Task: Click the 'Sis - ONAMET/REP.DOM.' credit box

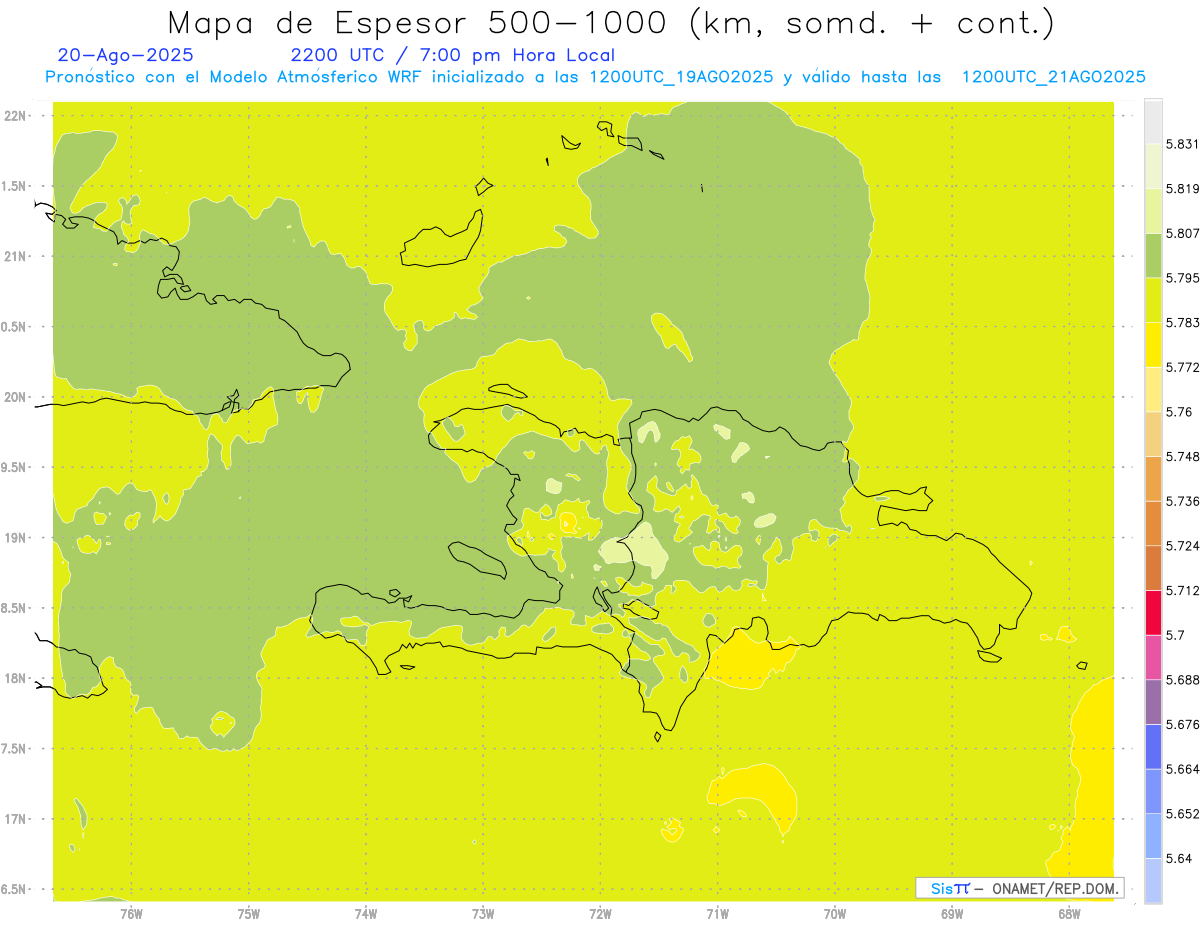Action: (1020, 888)
